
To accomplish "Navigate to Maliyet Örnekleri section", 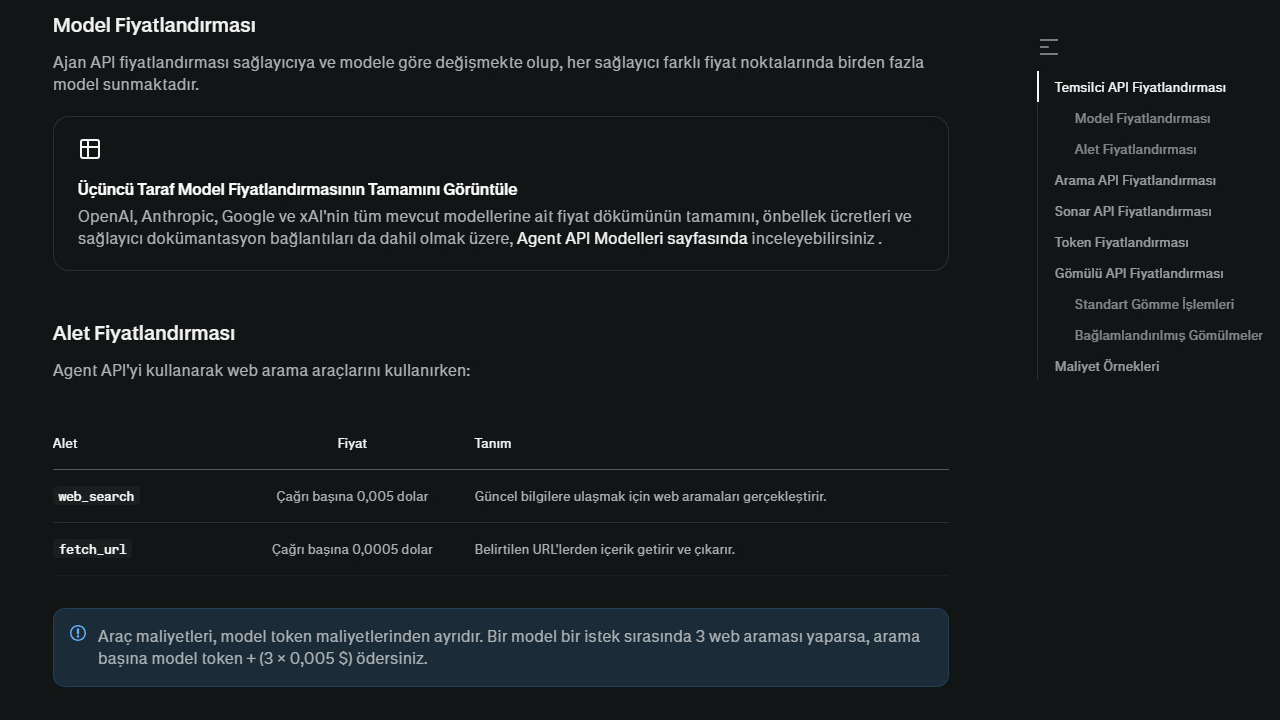I will pos(1106,366).
